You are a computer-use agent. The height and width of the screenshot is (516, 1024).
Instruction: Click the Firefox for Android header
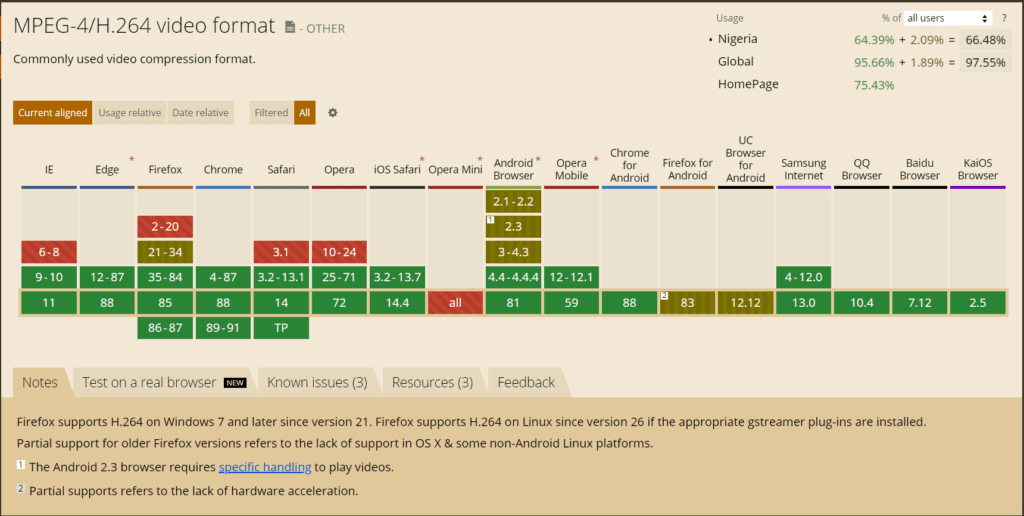tap(688, 169)
